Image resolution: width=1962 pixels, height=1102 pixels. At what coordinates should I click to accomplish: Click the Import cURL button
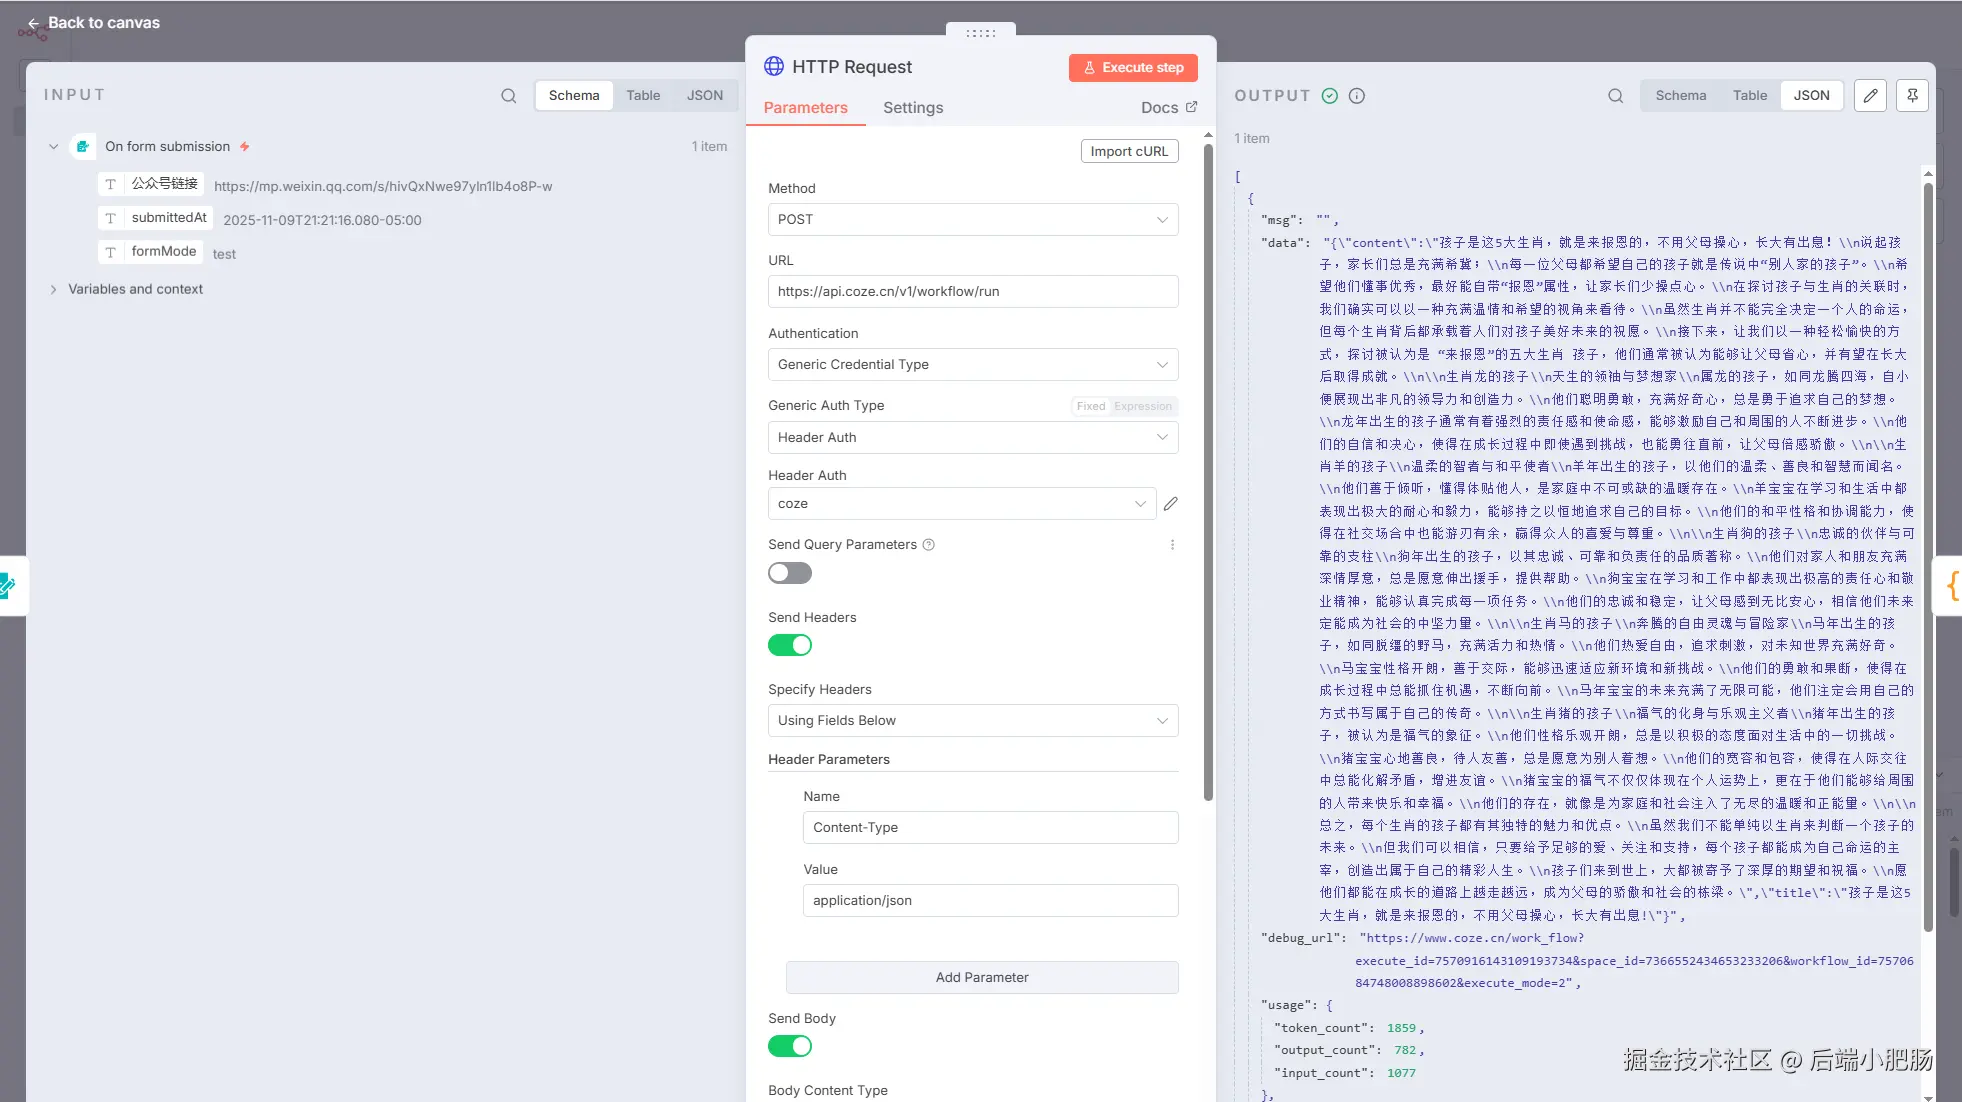click(x=1128, y=151)
